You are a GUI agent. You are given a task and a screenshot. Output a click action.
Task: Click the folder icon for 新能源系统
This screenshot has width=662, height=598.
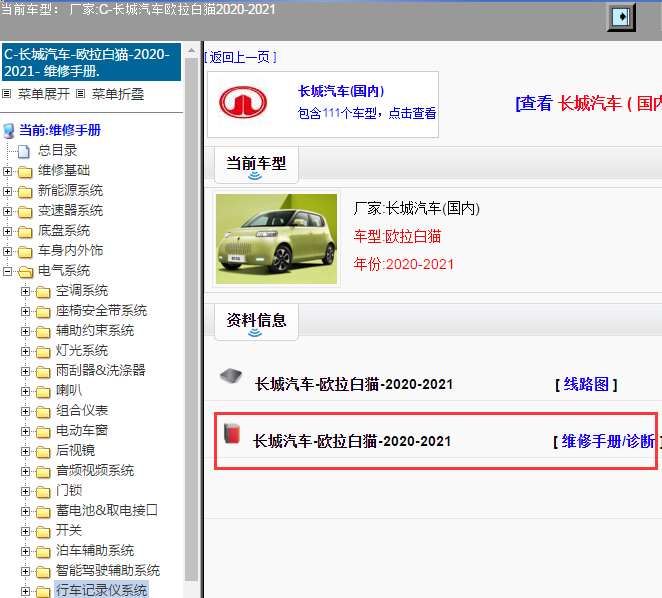tap(25, 191)
